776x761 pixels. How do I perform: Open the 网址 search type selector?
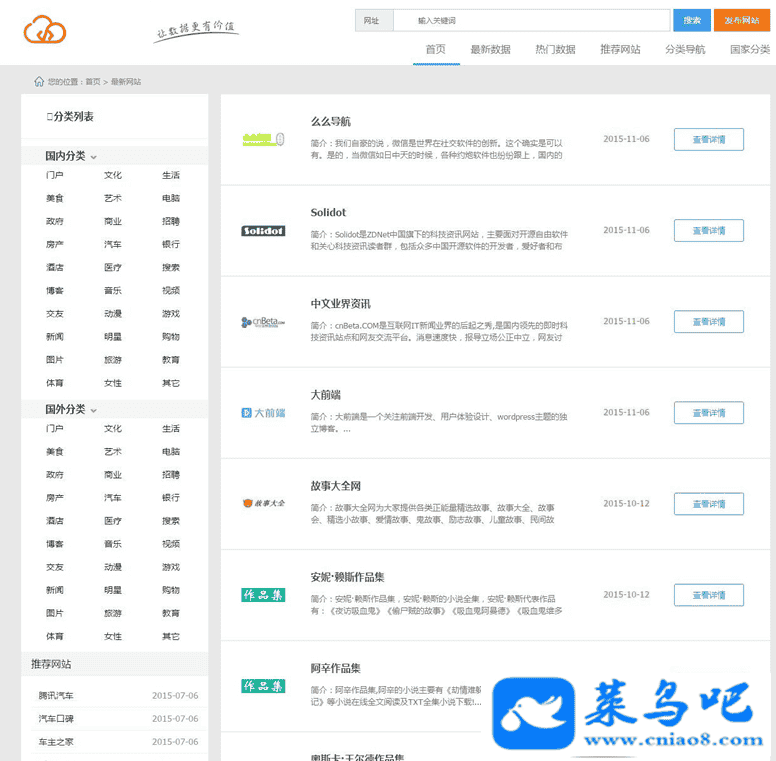[374, 20]
